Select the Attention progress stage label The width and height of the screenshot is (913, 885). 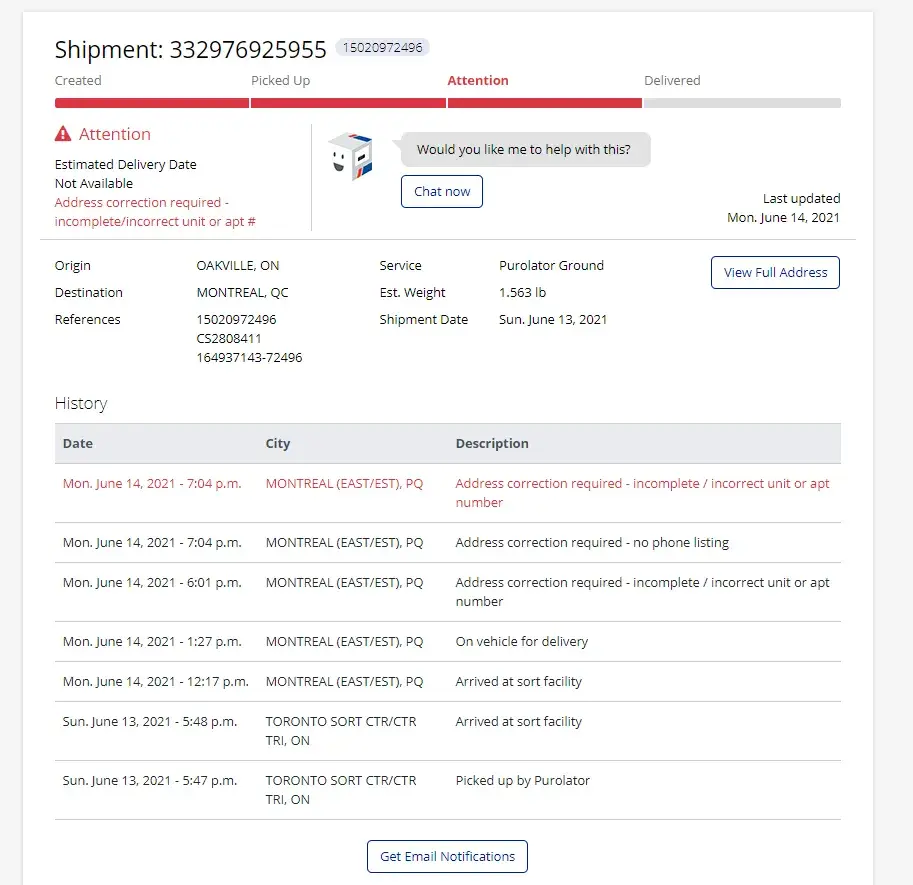click(x=477, y=80)
